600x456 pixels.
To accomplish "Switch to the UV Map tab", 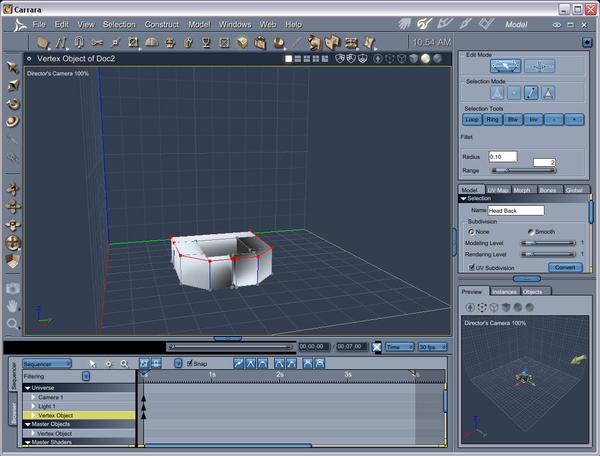I will coord(497,189).
